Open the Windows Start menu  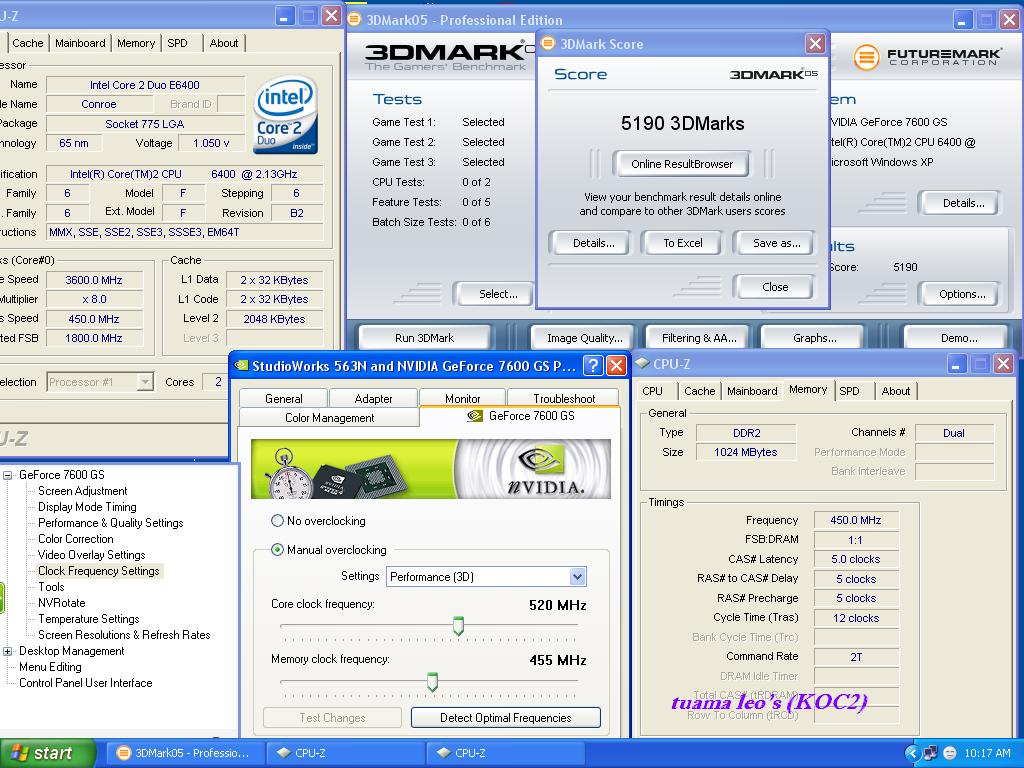click(x=48, y=753)
